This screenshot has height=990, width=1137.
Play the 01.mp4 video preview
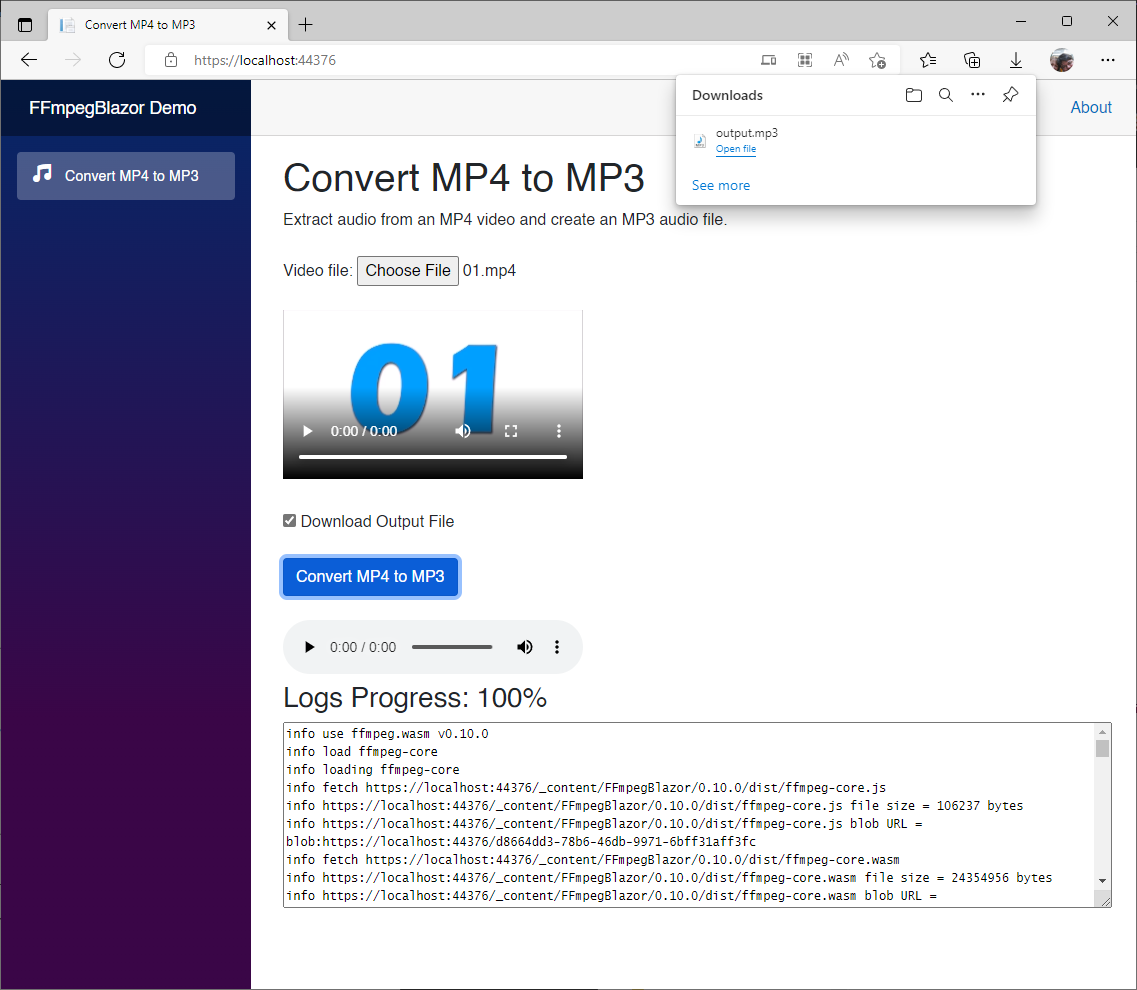tap(307, 431)
